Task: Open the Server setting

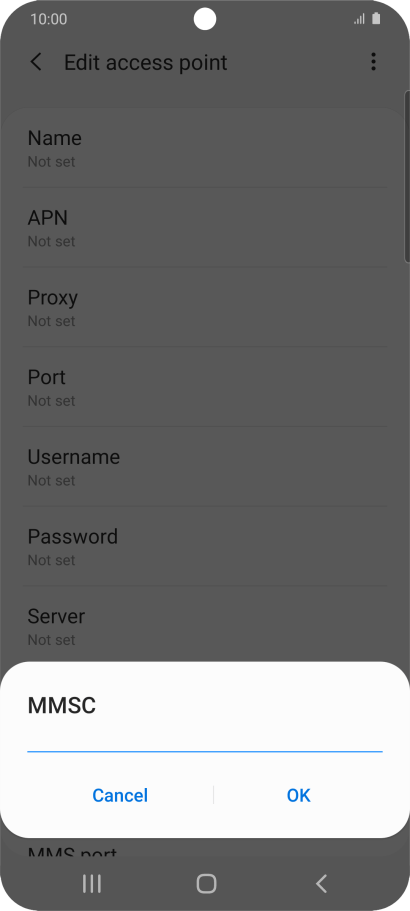Action: pyautogui.click(x=205, y=624)
